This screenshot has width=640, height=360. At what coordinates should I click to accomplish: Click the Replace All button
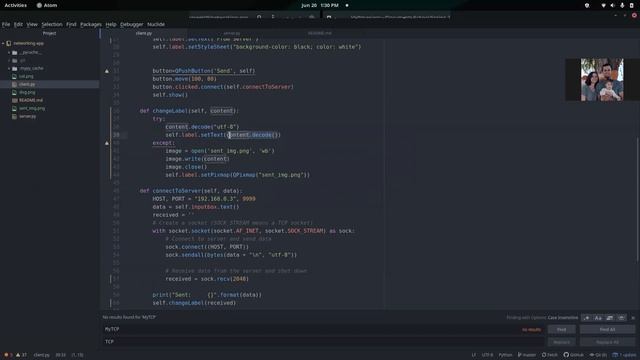pyautogui.click(x=607, y=342)
